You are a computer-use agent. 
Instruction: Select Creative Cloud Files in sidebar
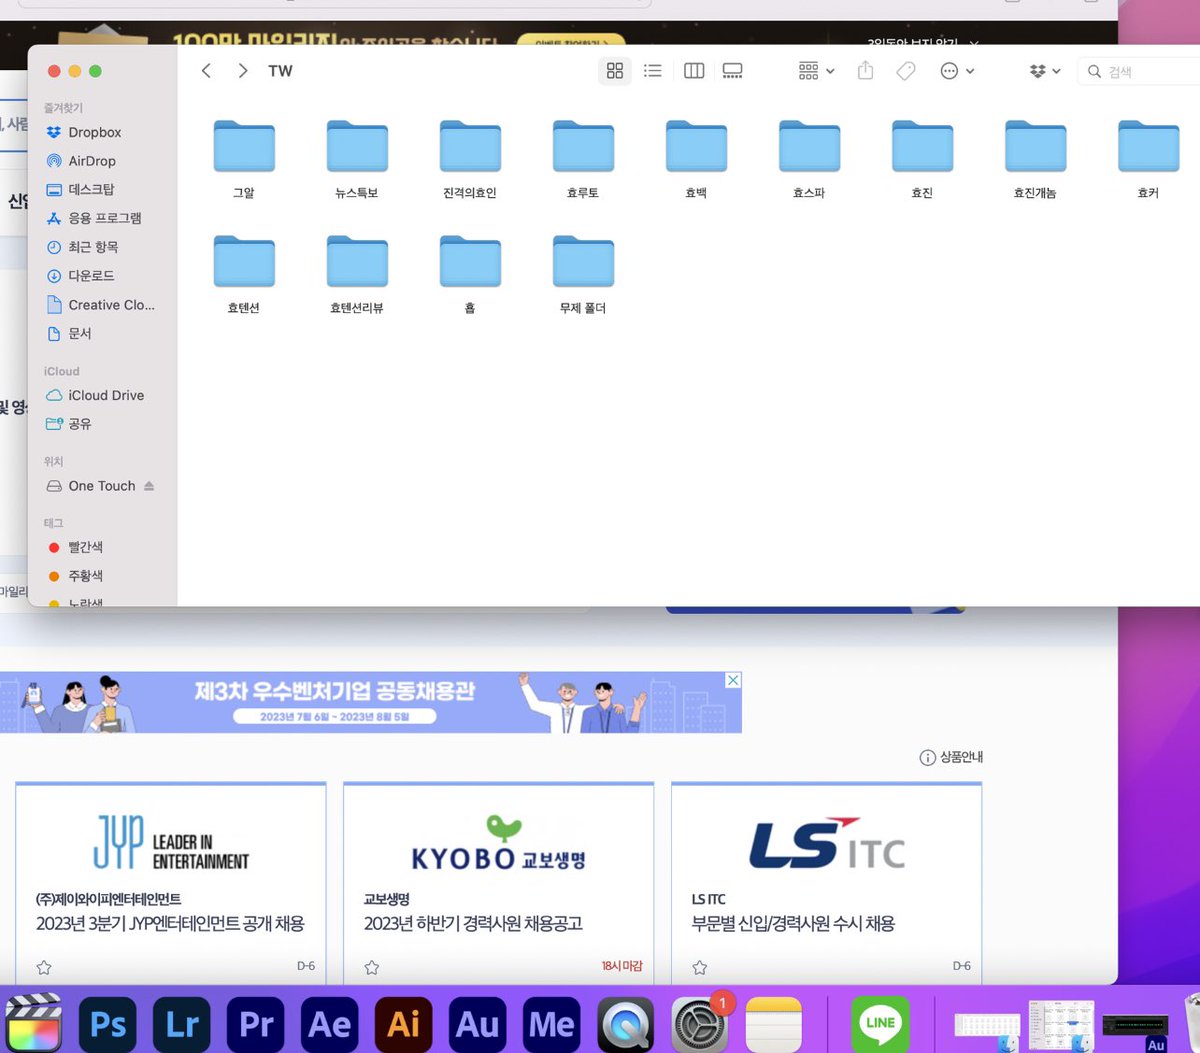103,305
